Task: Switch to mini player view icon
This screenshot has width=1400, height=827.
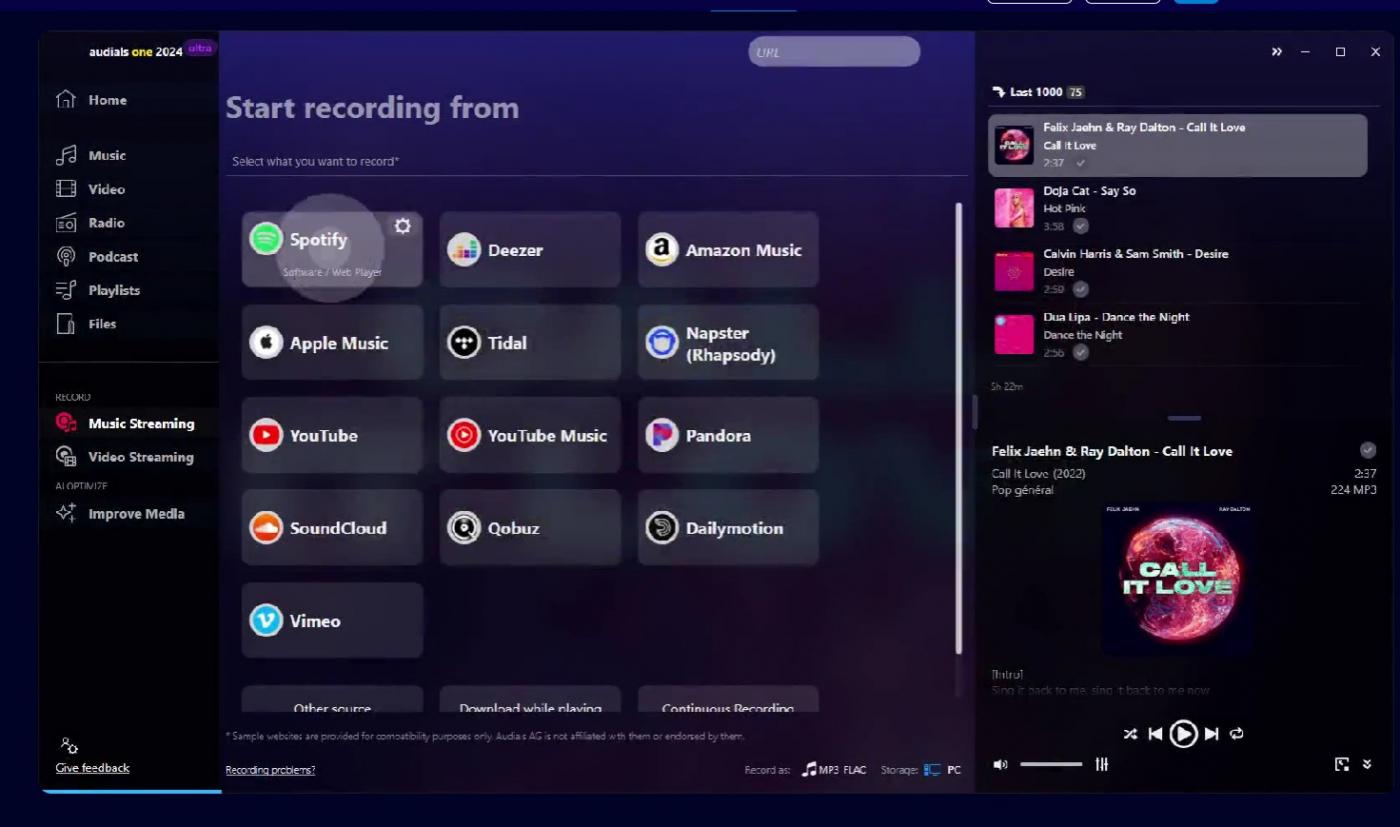Action: (x=1342, y=765)
